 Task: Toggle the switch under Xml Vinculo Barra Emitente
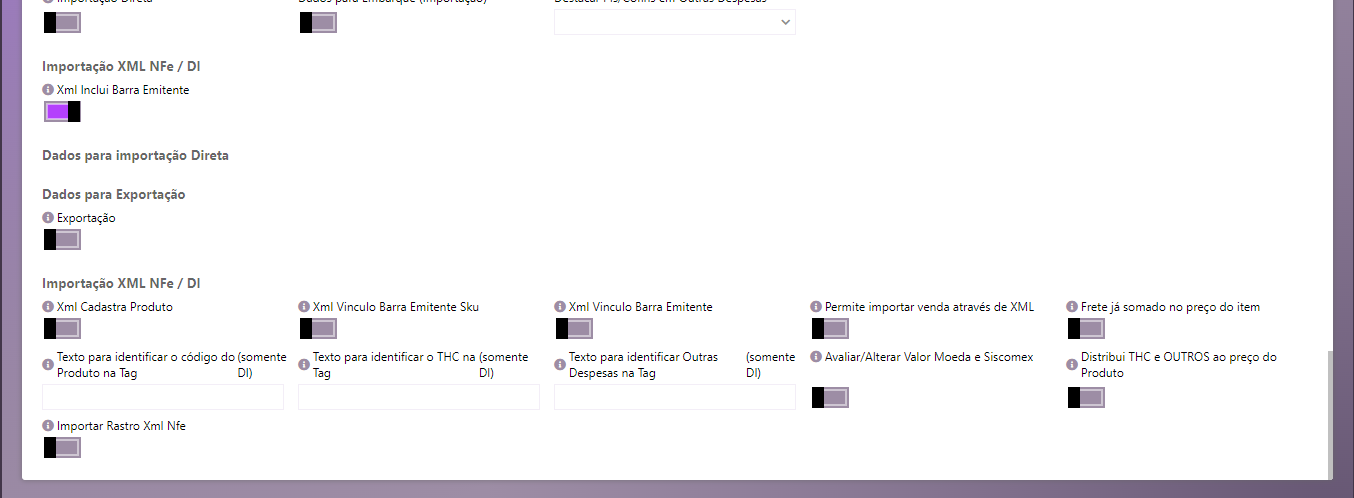click(574, 328)
